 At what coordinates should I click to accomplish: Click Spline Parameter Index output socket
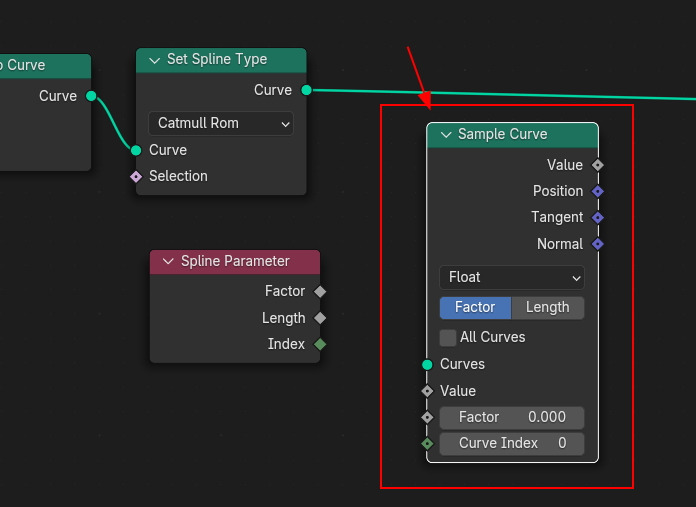click(x=320, y=344)
